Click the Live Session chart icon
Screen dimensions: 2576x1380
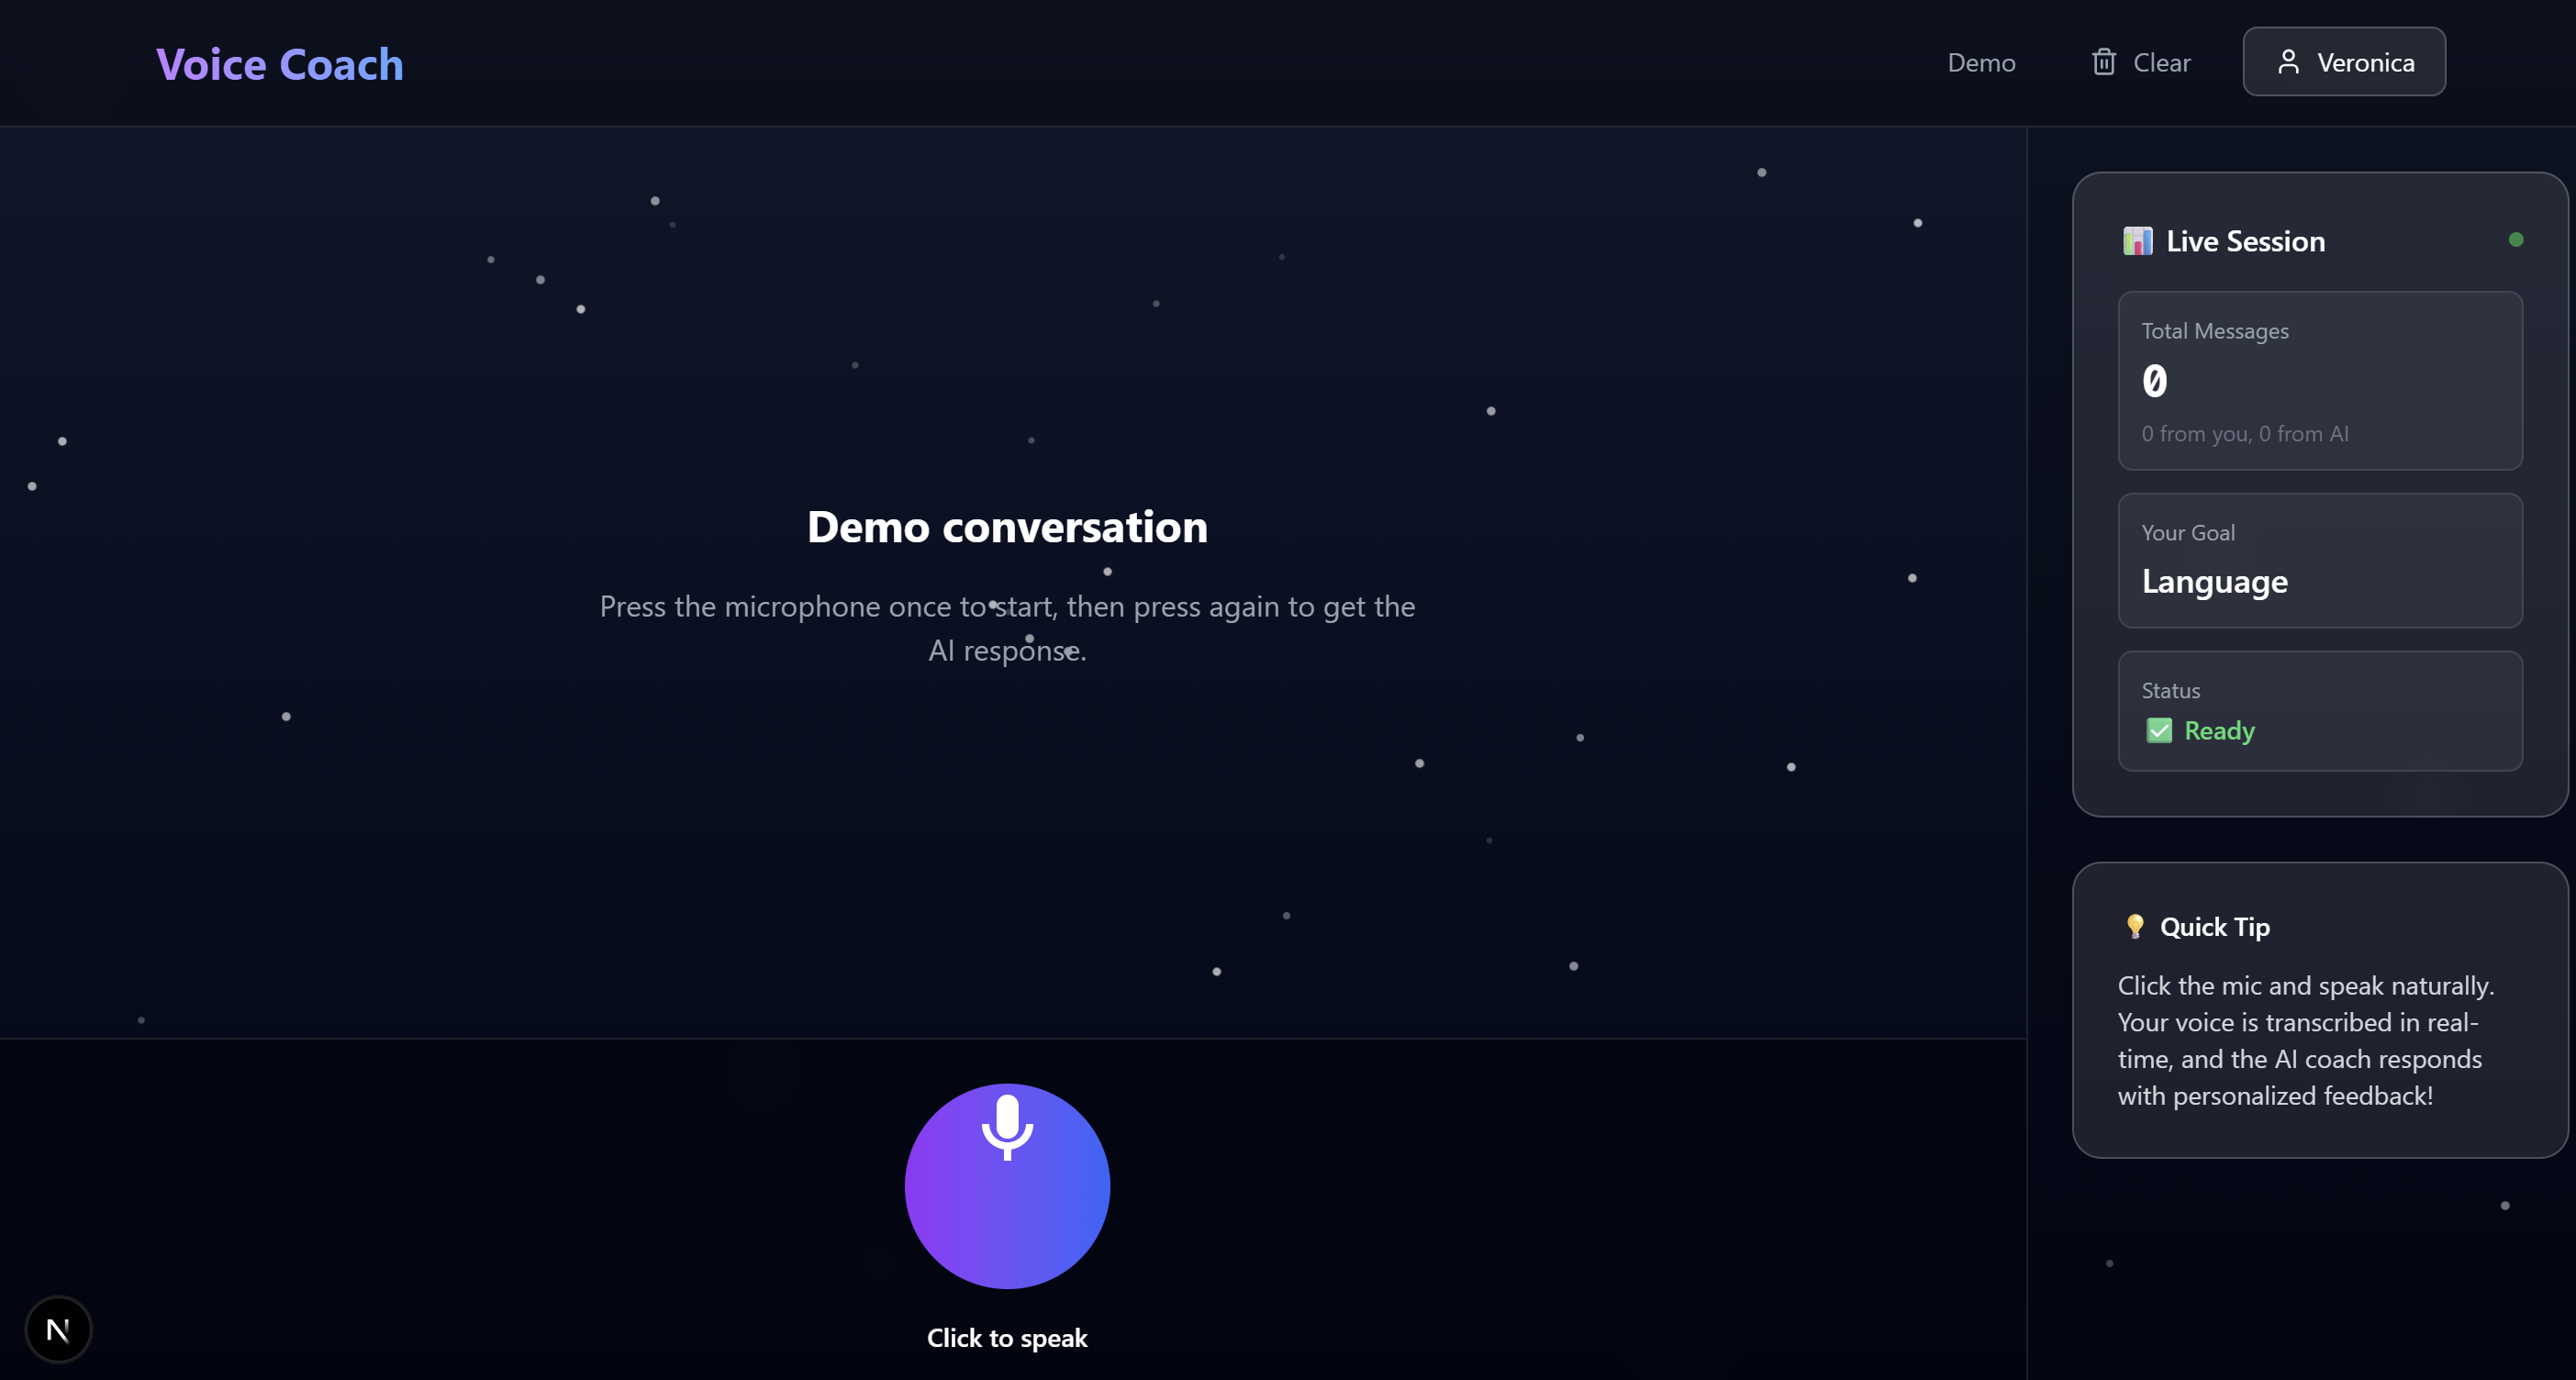(x=2137, y=241)
